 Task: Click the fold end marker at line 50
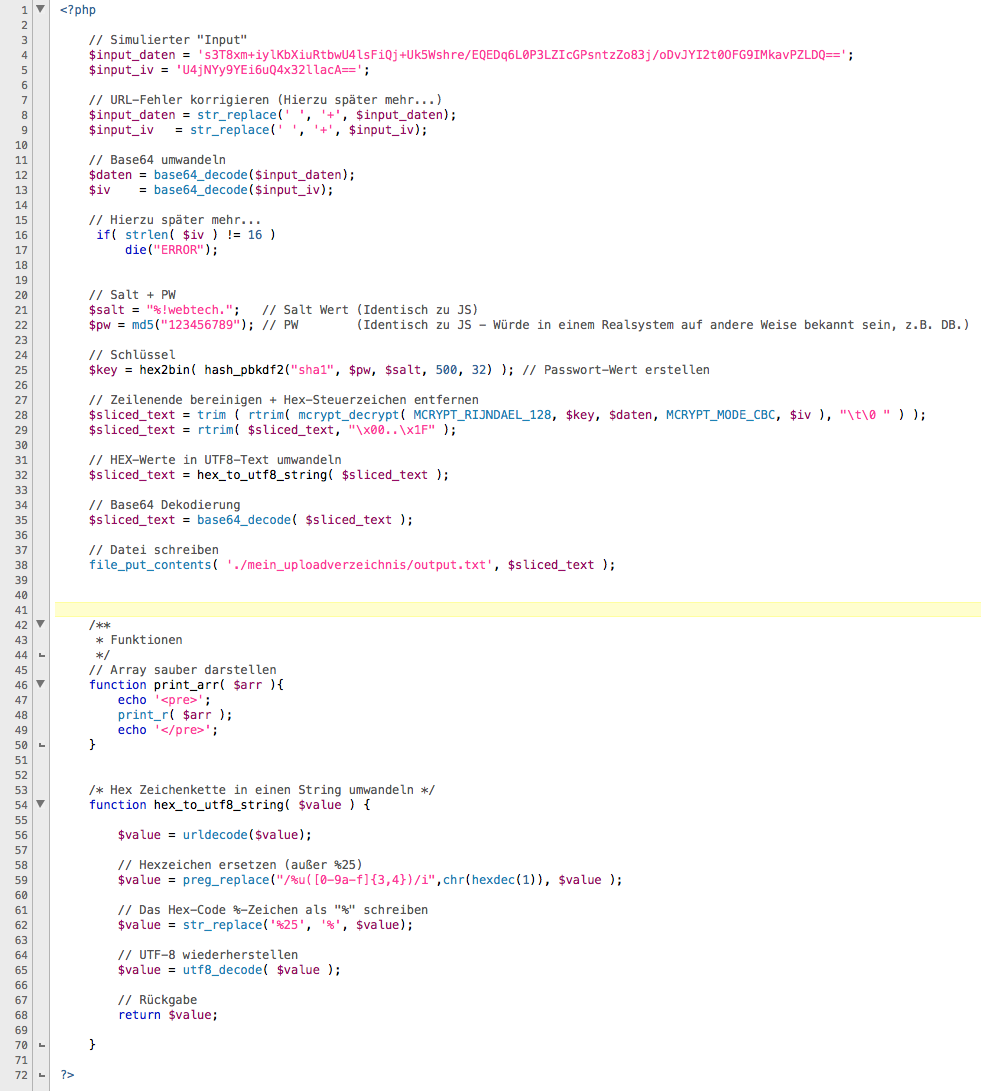pyautogui.click(x=42, y=745)
